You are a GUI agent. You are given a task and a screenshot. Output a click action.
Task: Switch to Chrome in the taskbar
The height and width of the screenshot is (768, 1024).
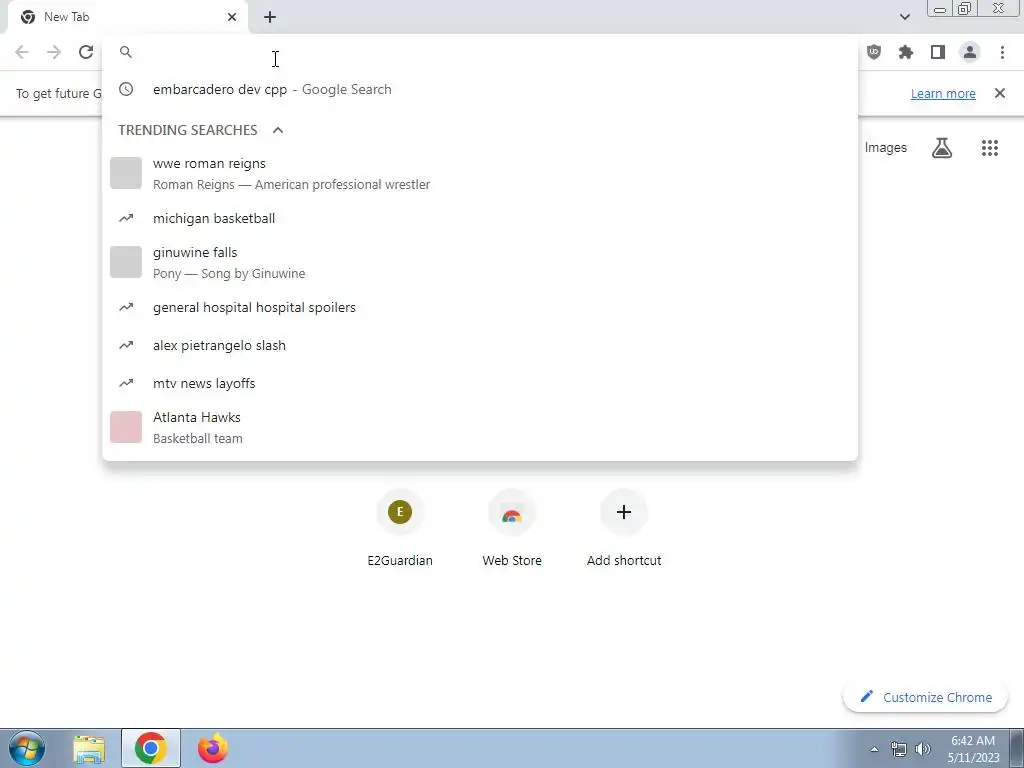pos(151,748)
